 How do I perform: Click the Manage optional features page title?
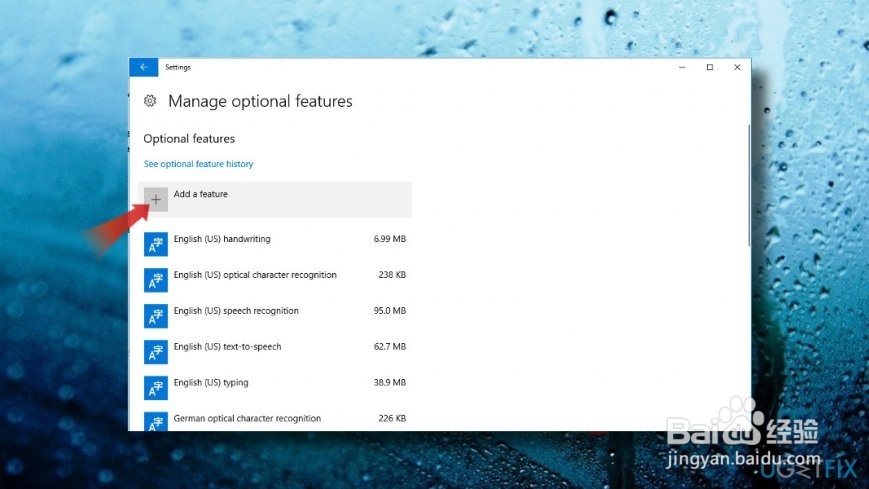point(260,101)
